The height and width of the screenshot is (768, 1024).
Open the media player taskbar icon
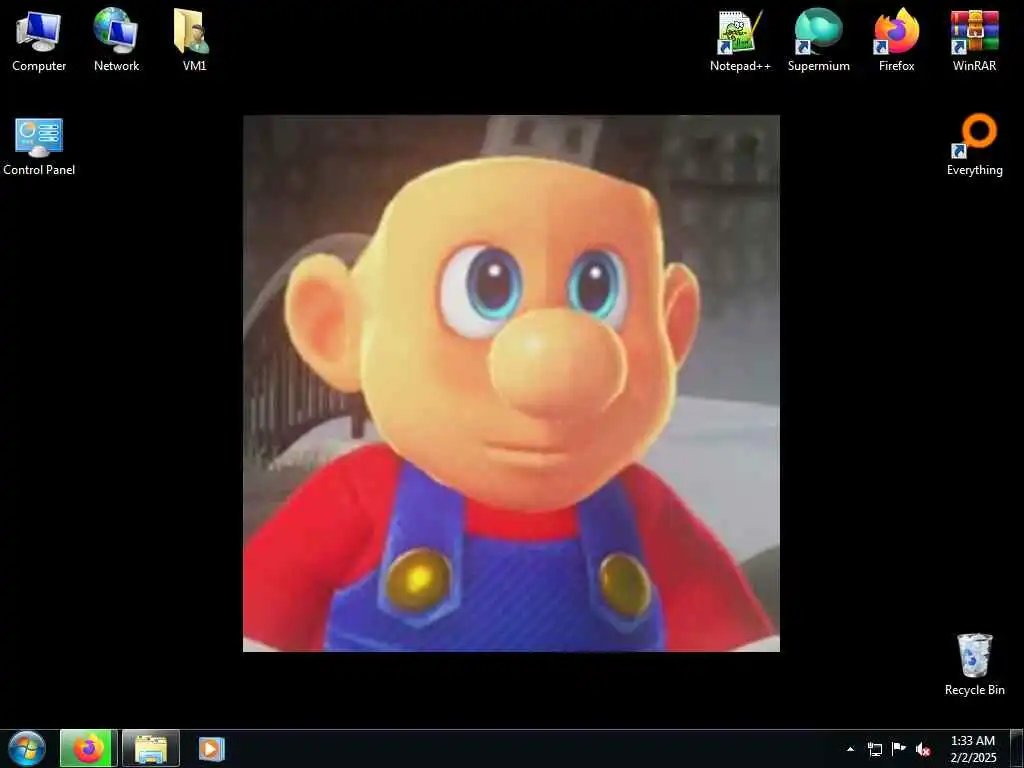pos(212,748)
